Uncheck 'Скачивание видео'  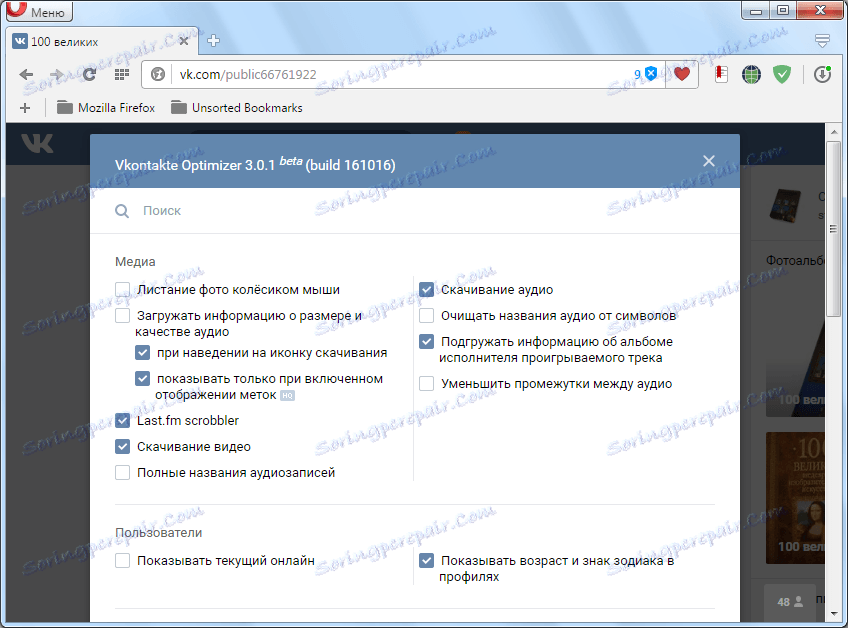click(x=123, y=446)
